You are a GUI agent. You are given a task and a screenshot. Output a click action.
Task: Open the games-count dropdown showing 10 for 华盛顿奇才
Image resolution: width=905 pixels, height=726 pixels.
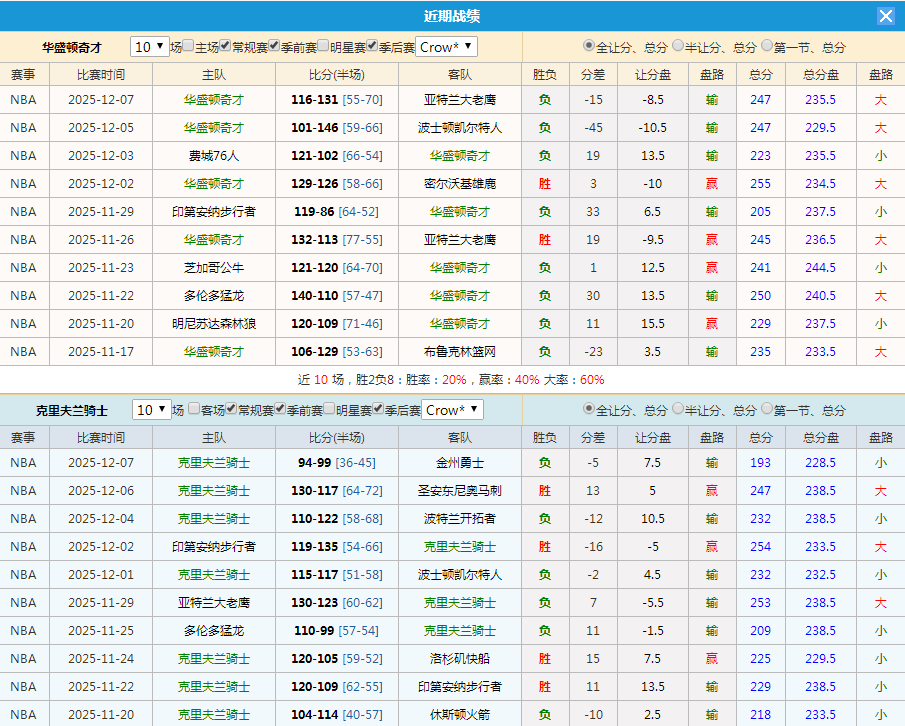(x=150, y=46)
